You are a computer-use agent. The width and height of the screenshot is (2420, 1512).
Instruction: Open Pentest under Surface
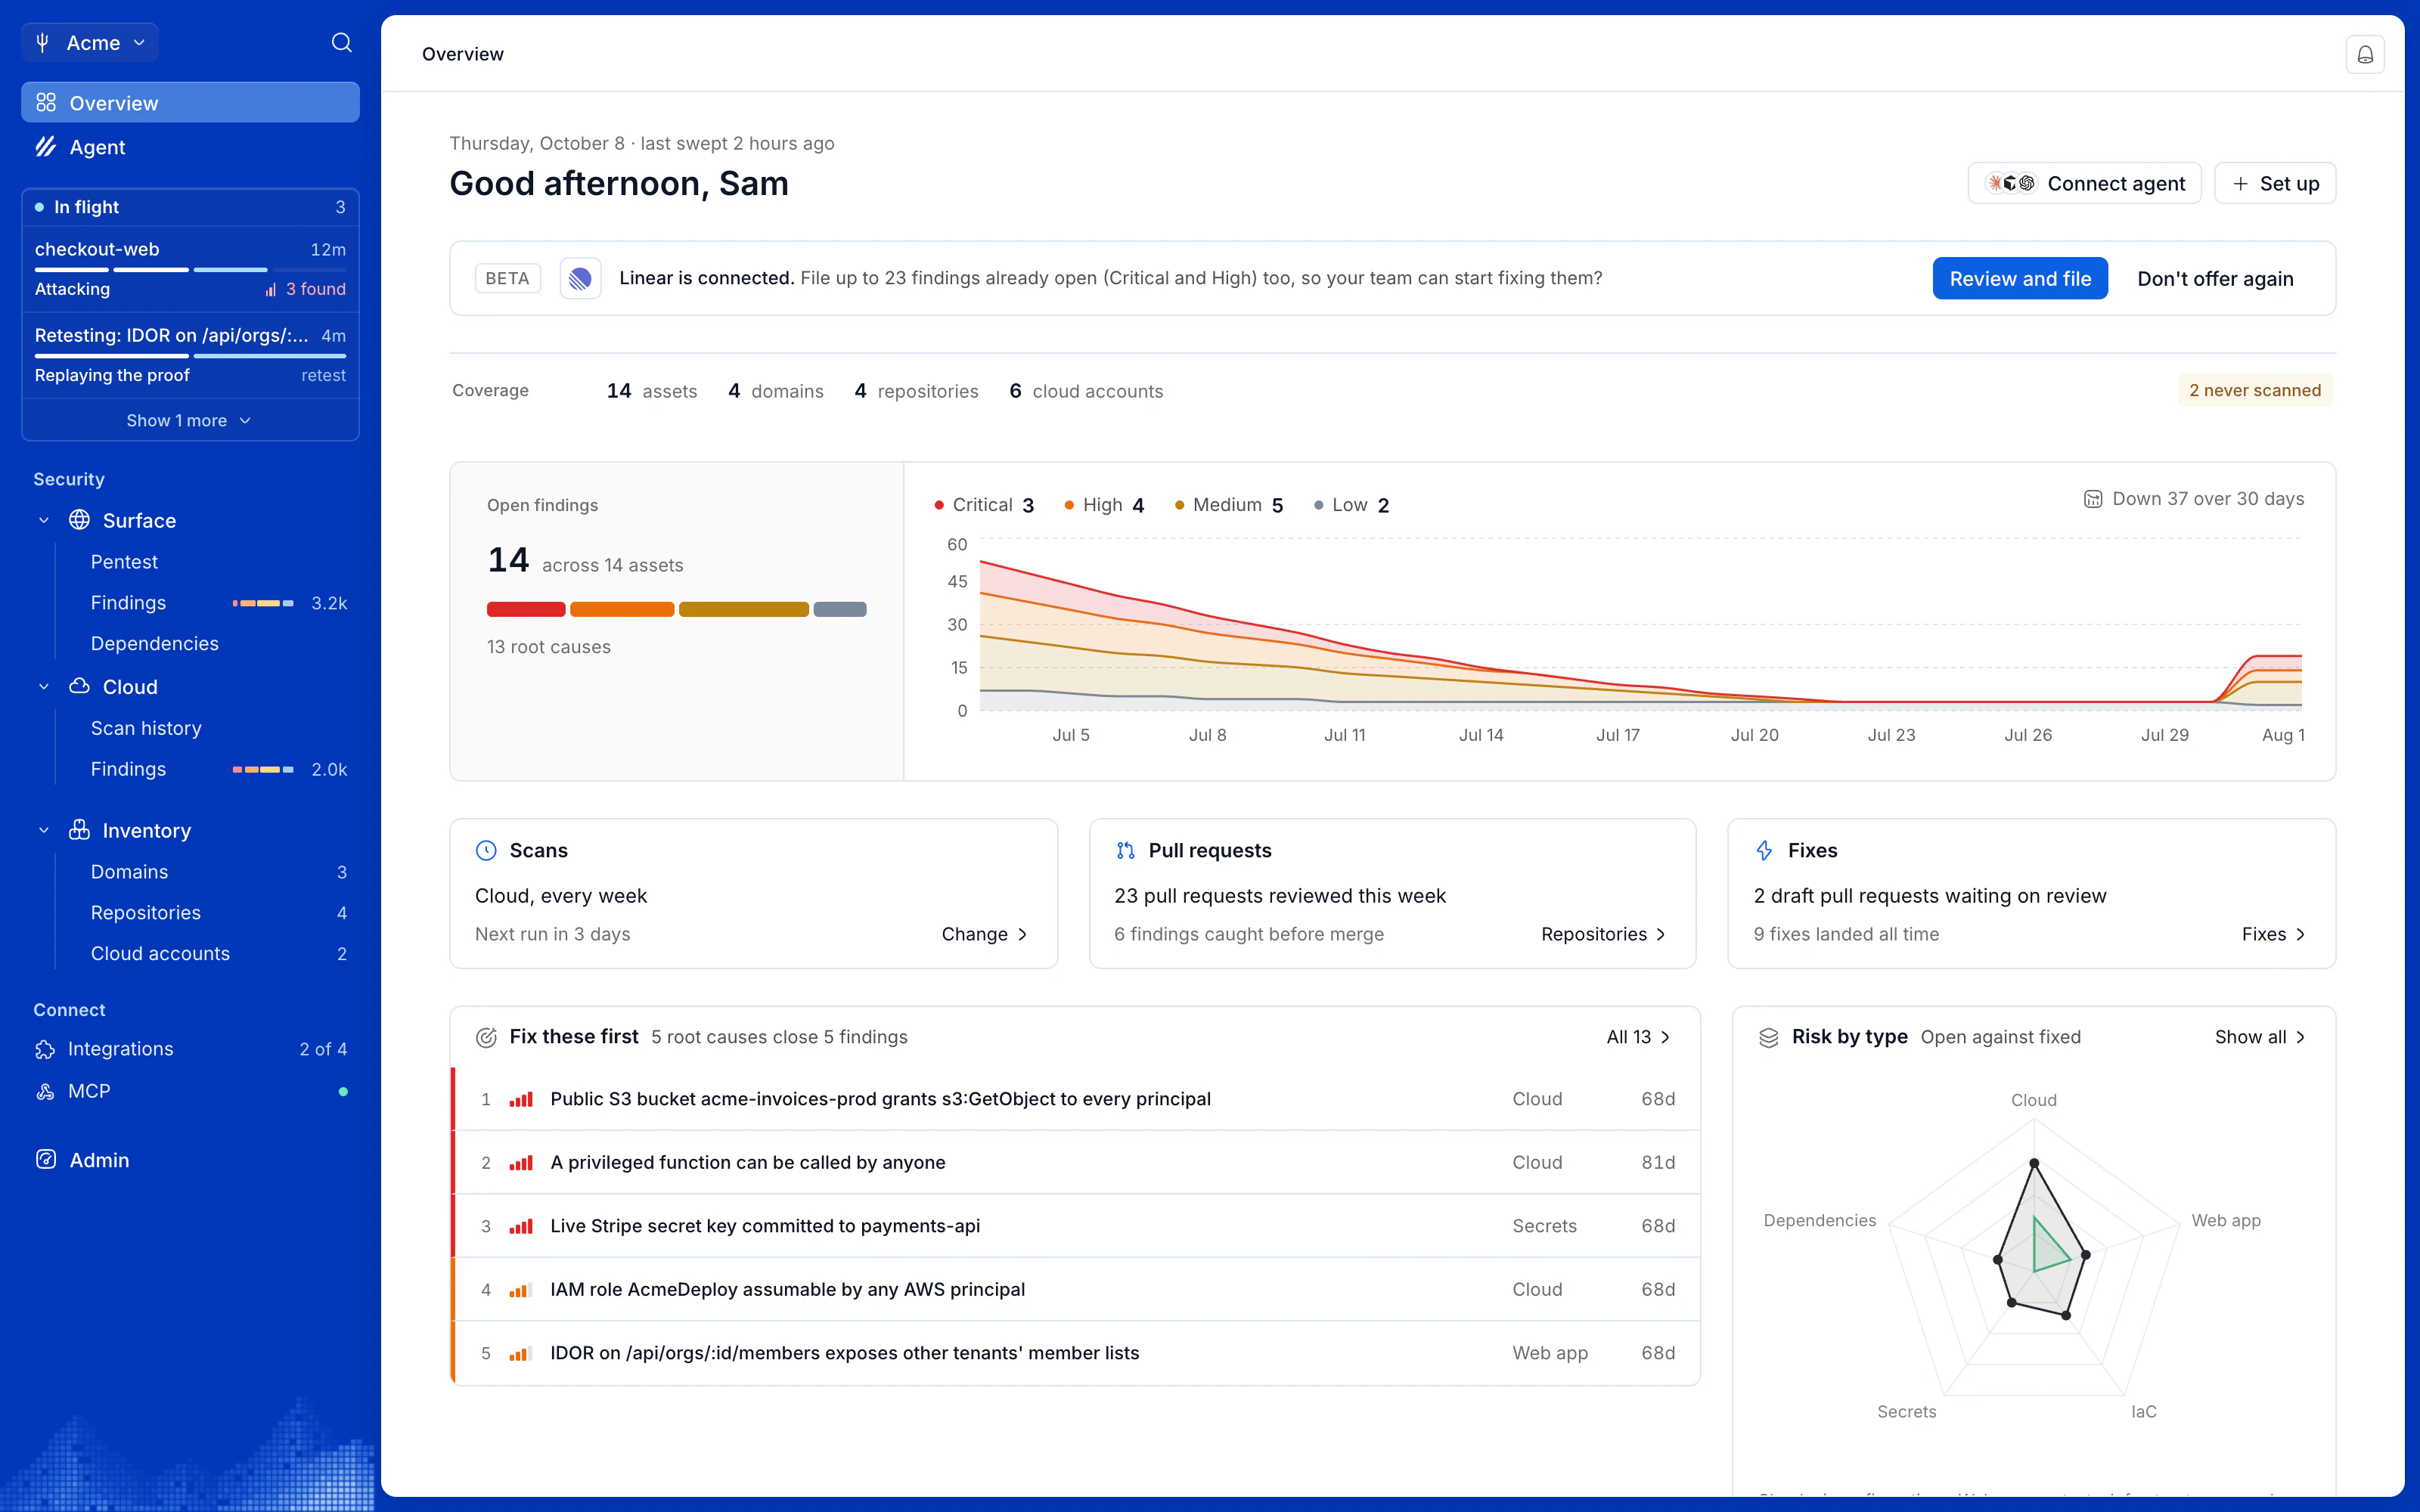coord(124,562)
